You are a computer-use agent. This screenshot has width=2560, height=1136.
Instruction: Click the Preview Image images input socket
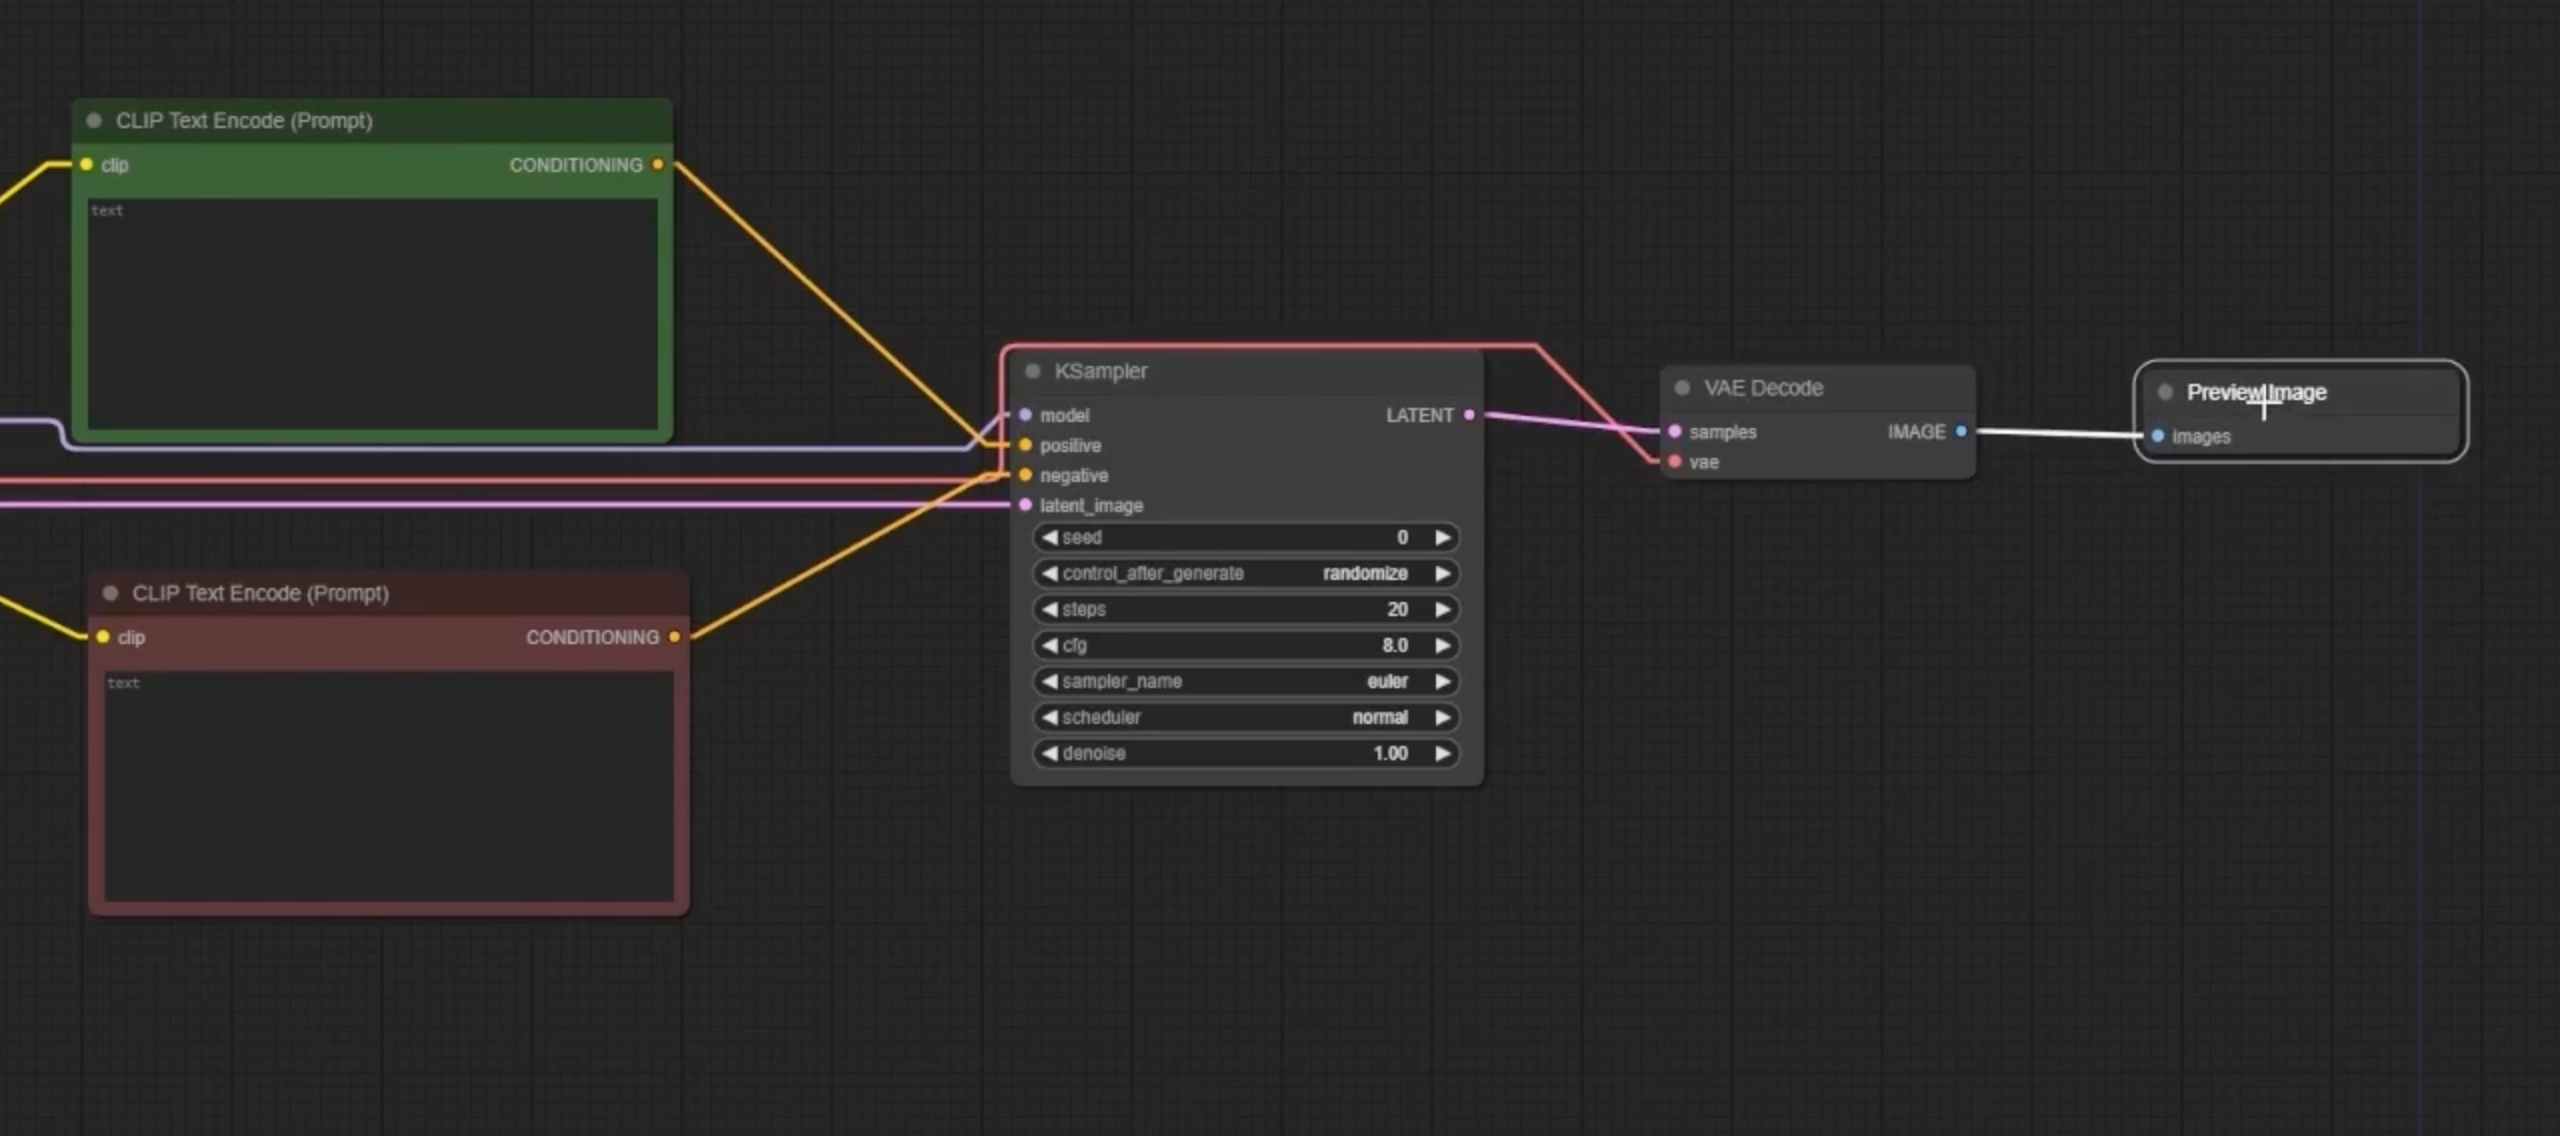click(2158, 436)
